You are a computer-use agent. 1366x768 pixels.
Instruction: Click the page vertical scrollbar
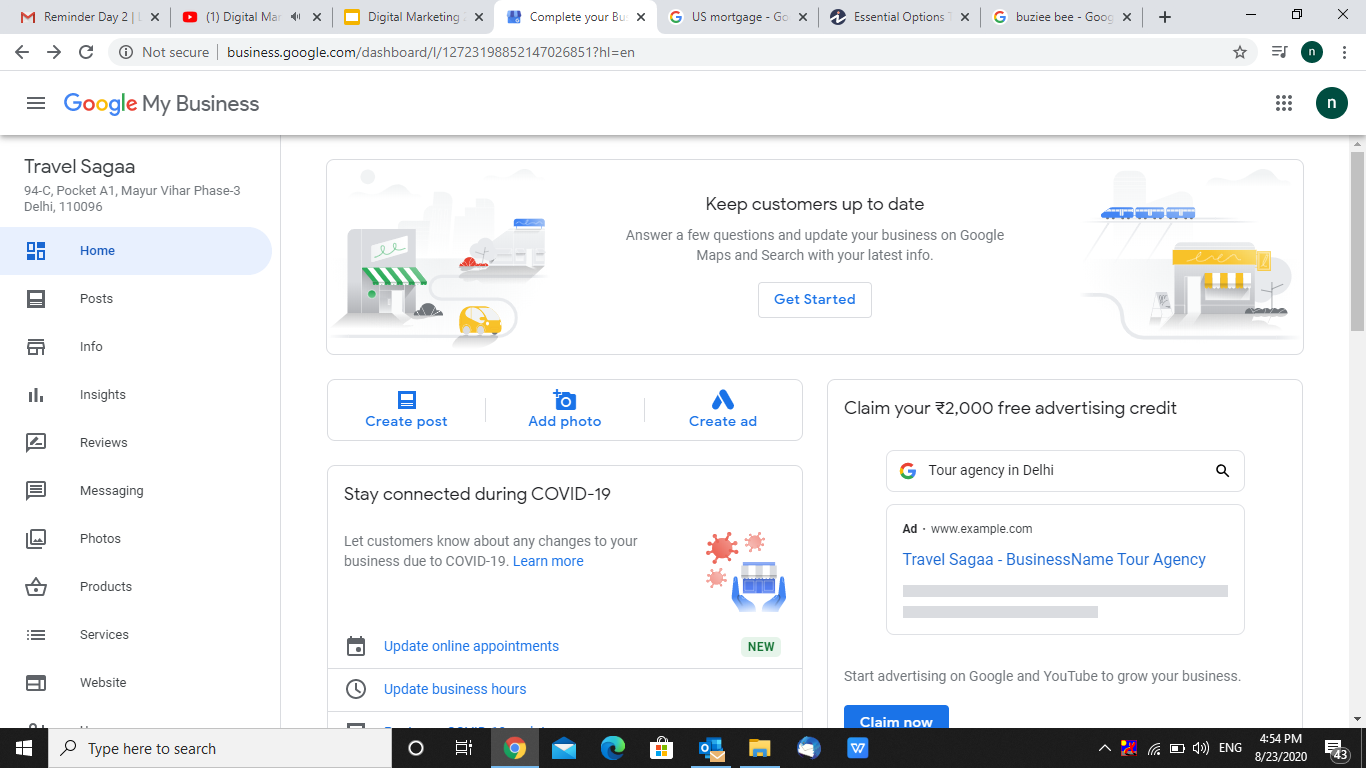[1357, 240]
